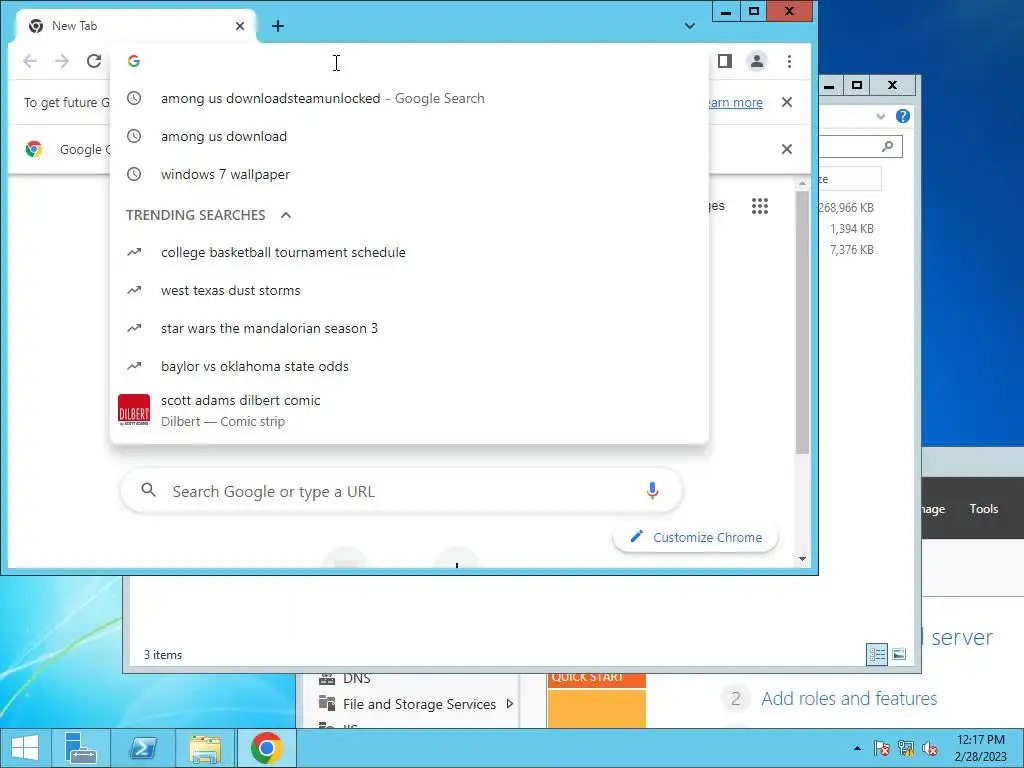Select 'west texas dust storms' trend

tap(409, 291)
